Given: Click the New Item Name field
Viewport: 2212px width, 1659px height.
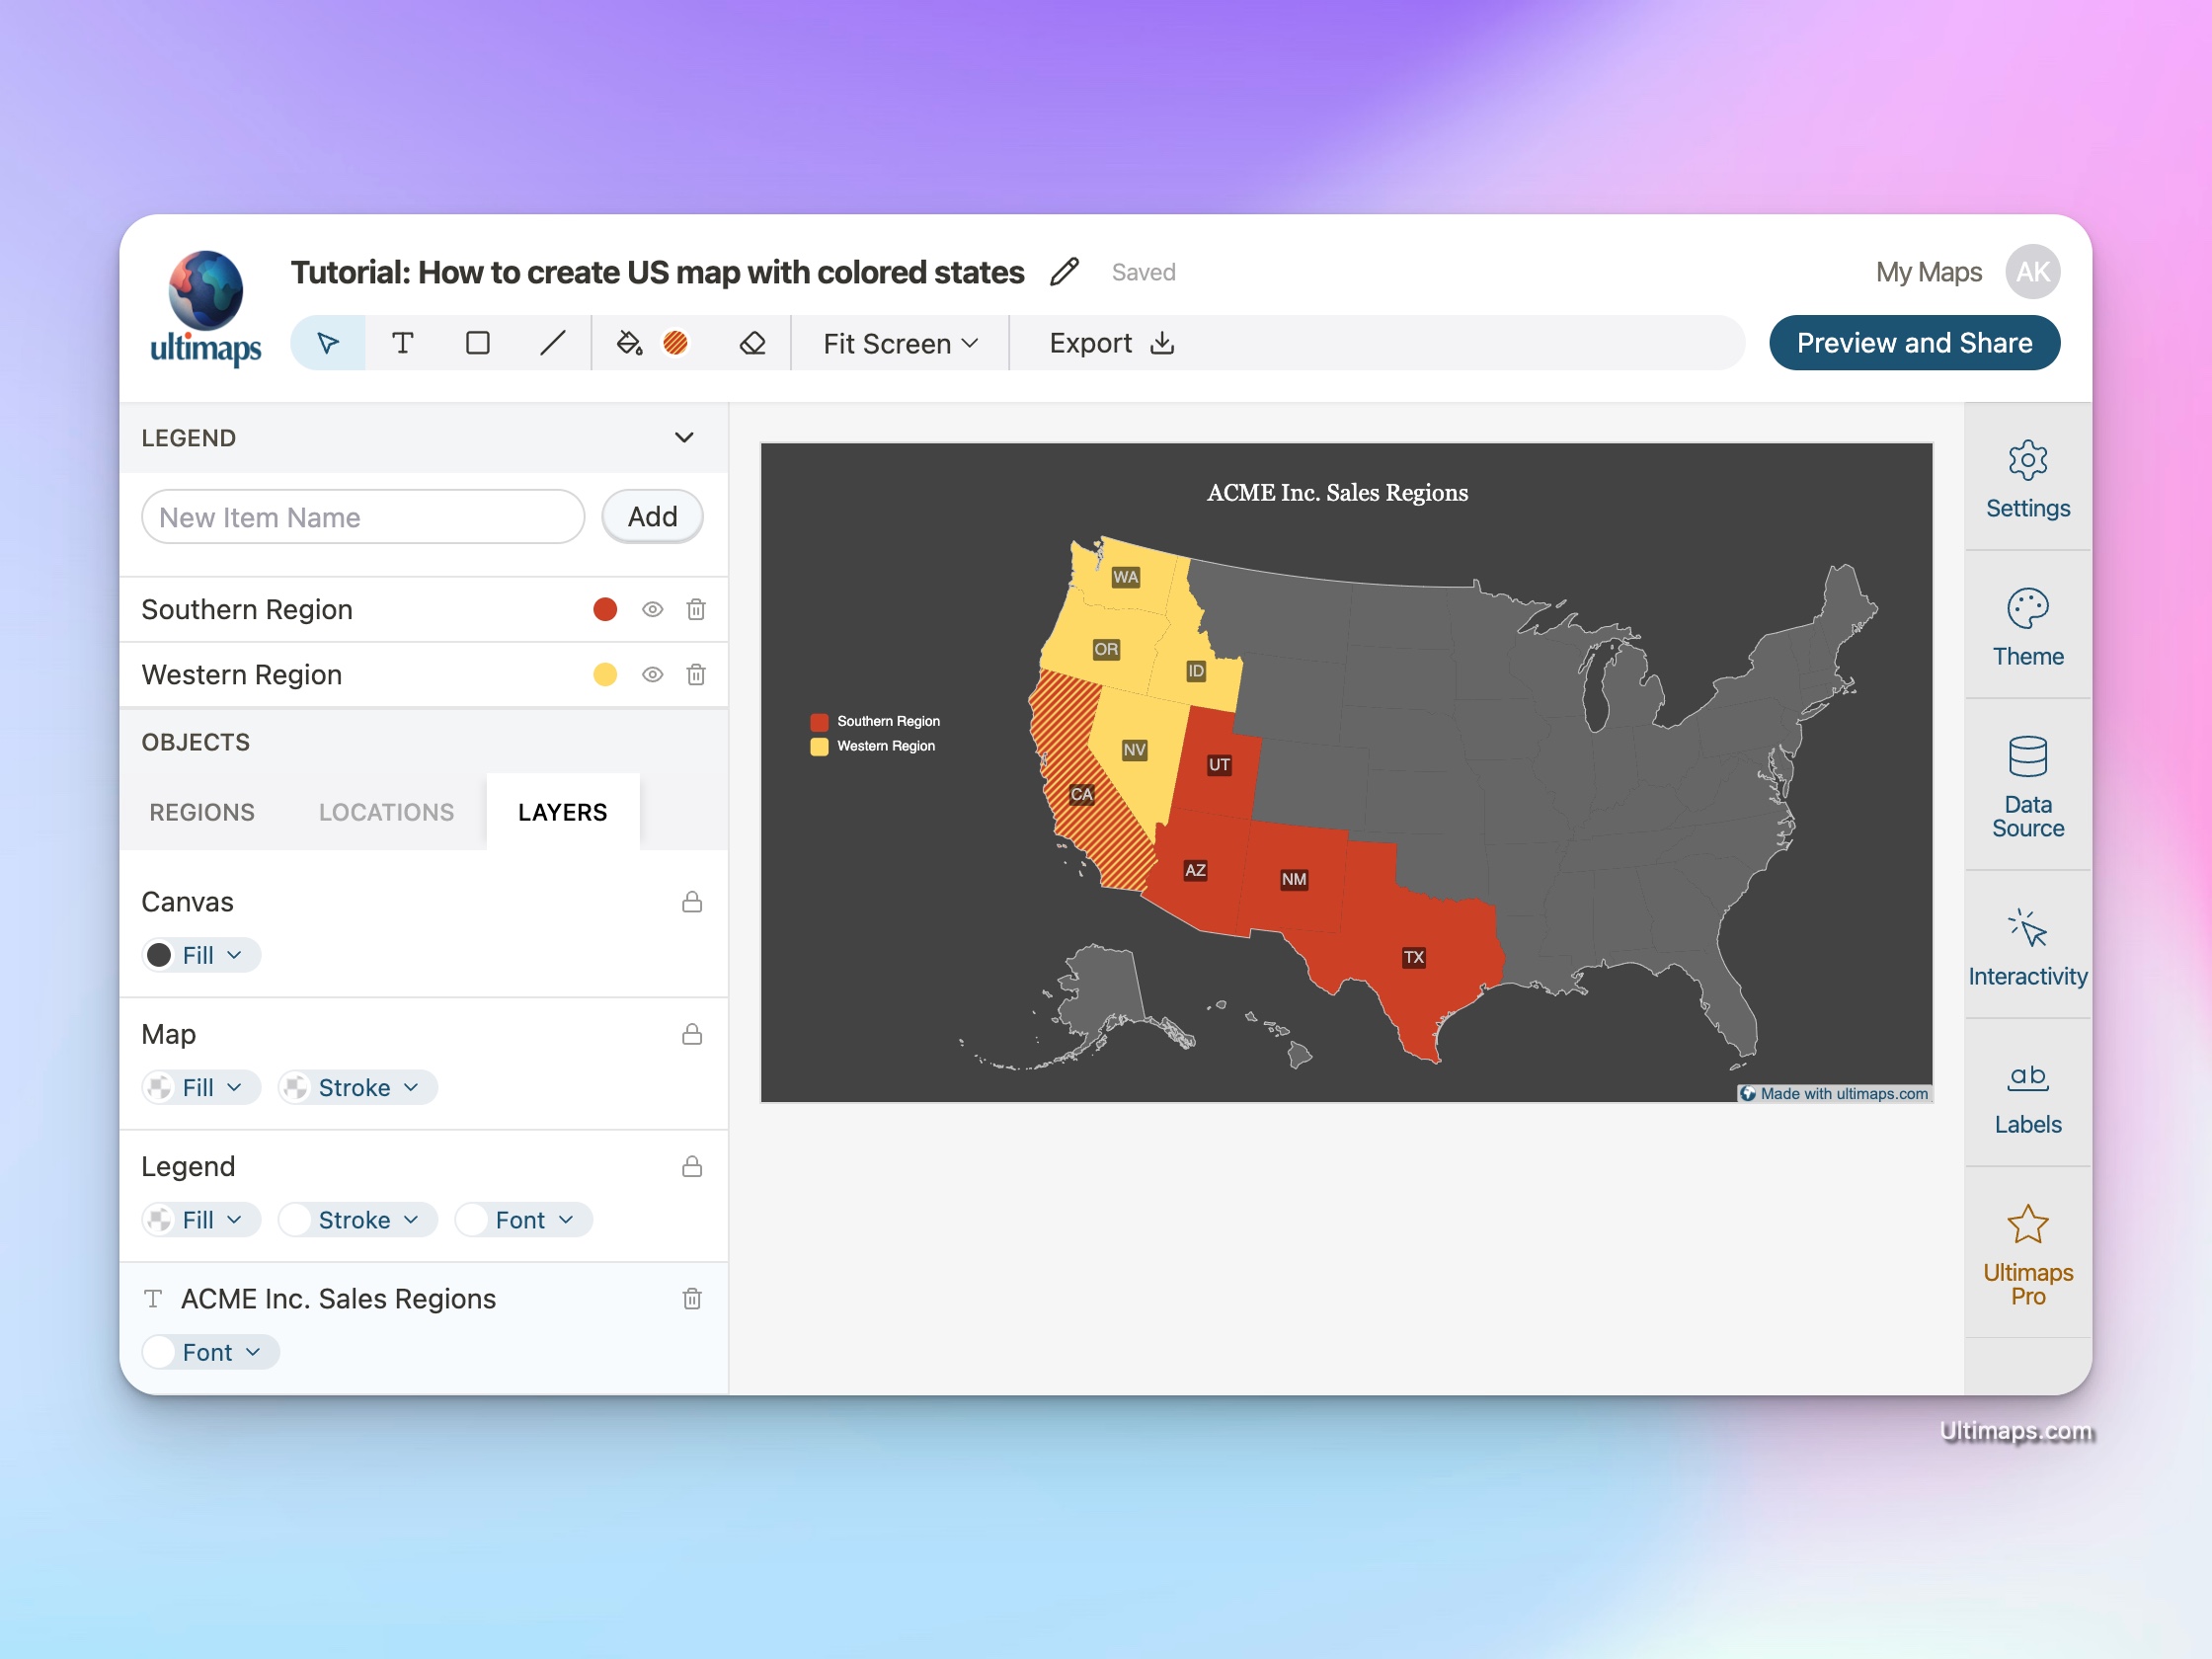Looking at the screenshot, I should tap(362, 517).
